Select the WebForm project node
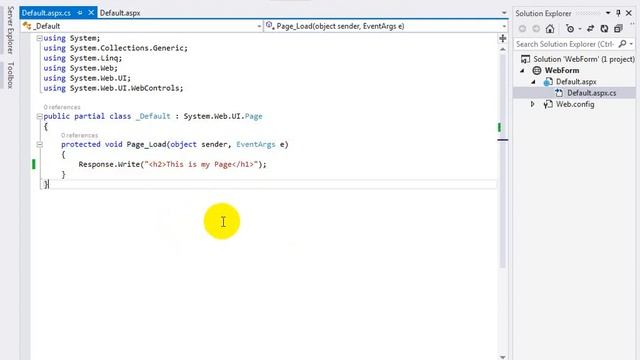This screenshot has height=360, width=640. [562, 70]
